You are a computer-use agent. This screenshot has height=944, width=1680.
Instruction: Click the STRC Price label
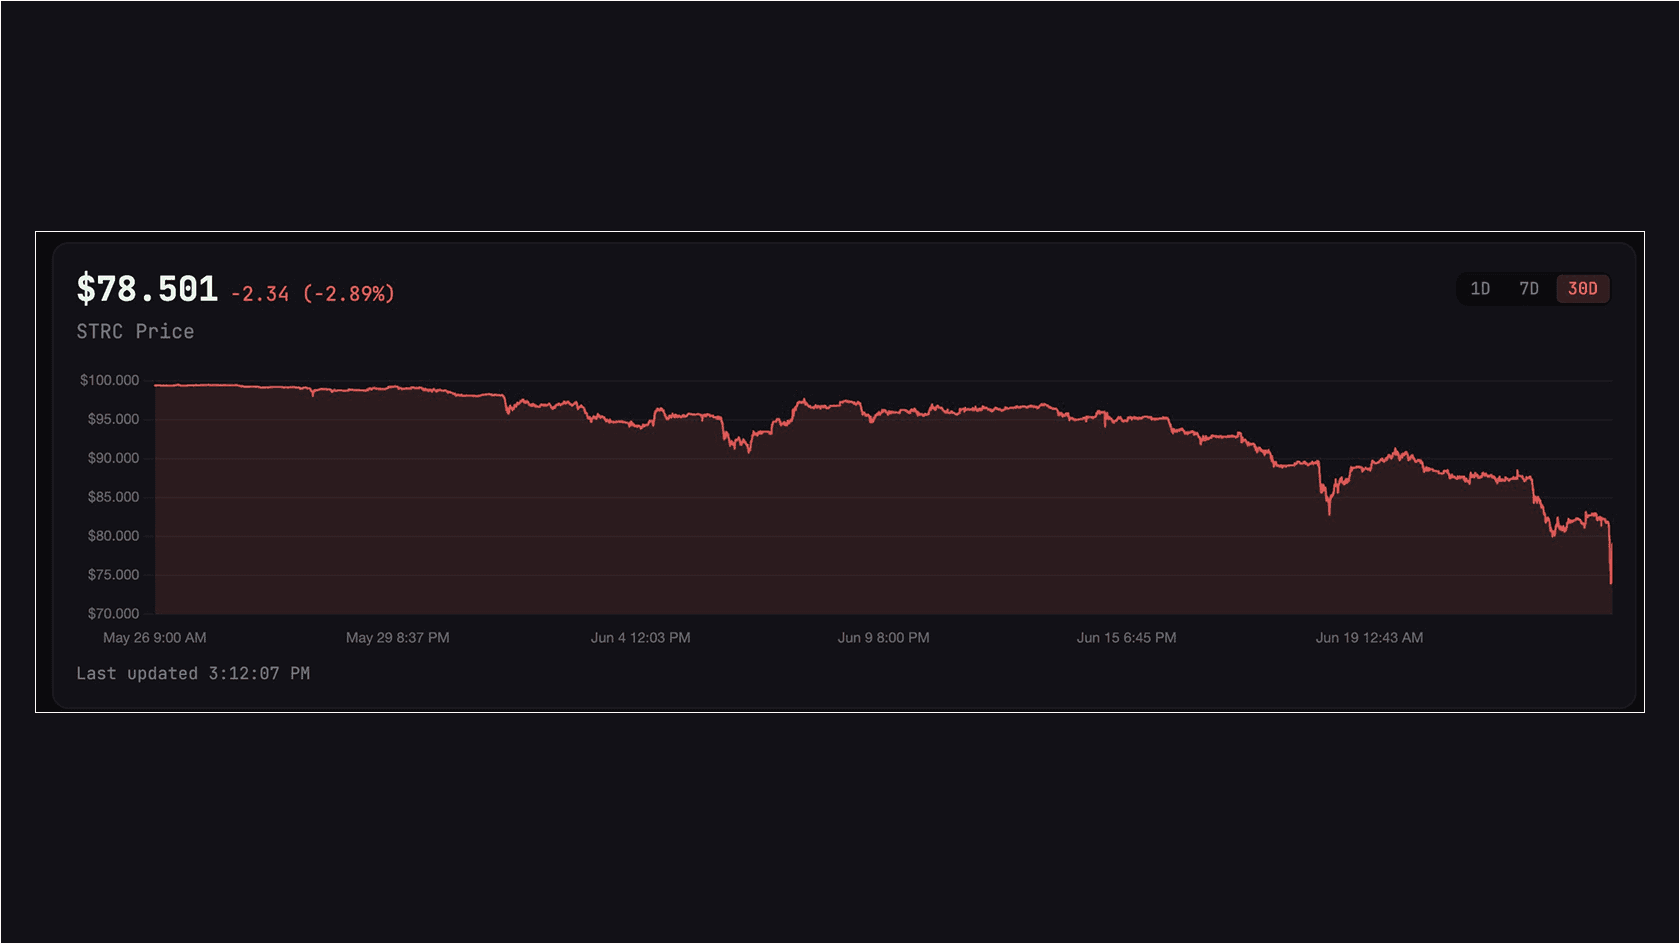point(135,331)
